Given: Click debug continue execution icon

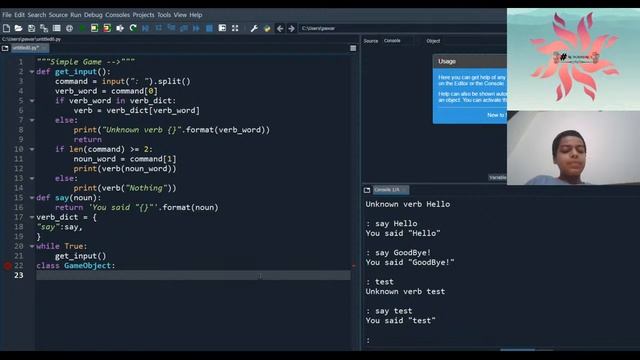Looking at the screenshot, I should point(196,28).
